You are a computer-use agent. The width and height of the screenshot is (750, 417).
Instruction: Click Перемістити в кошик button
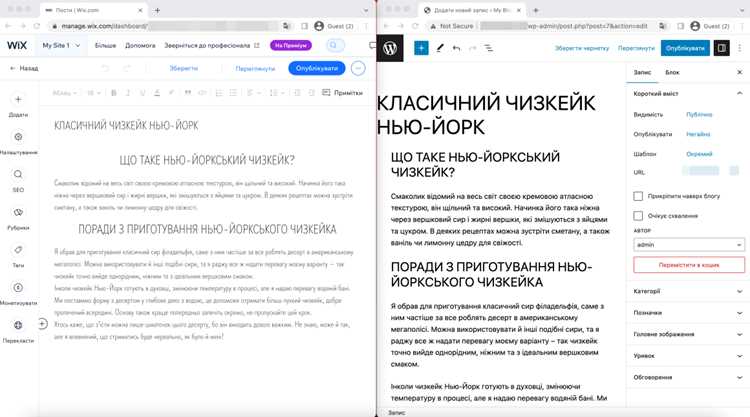689,265
